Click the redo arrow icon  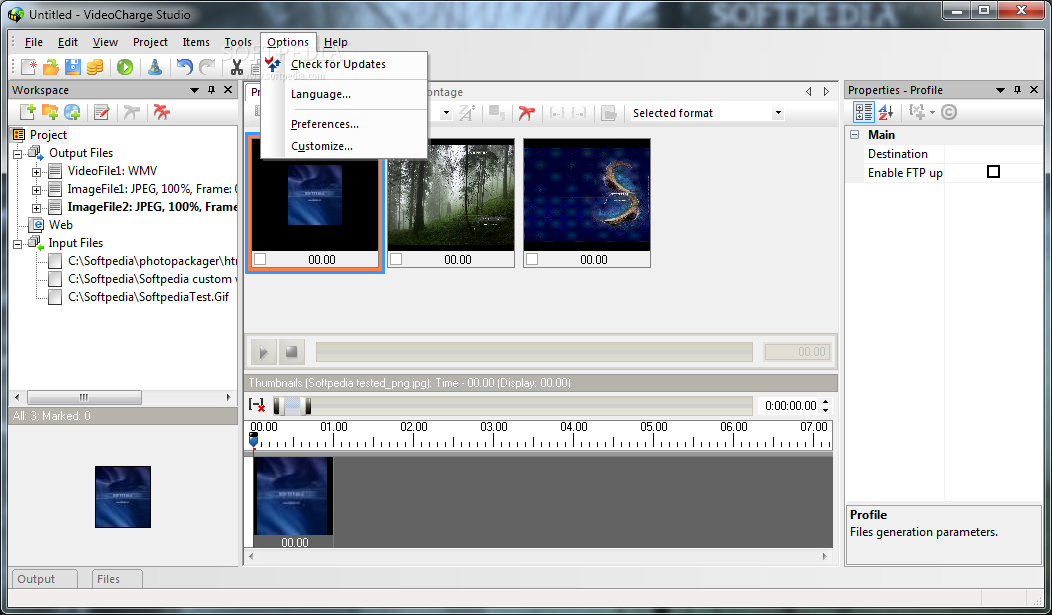pyautogui.click(x=207, y=67)
